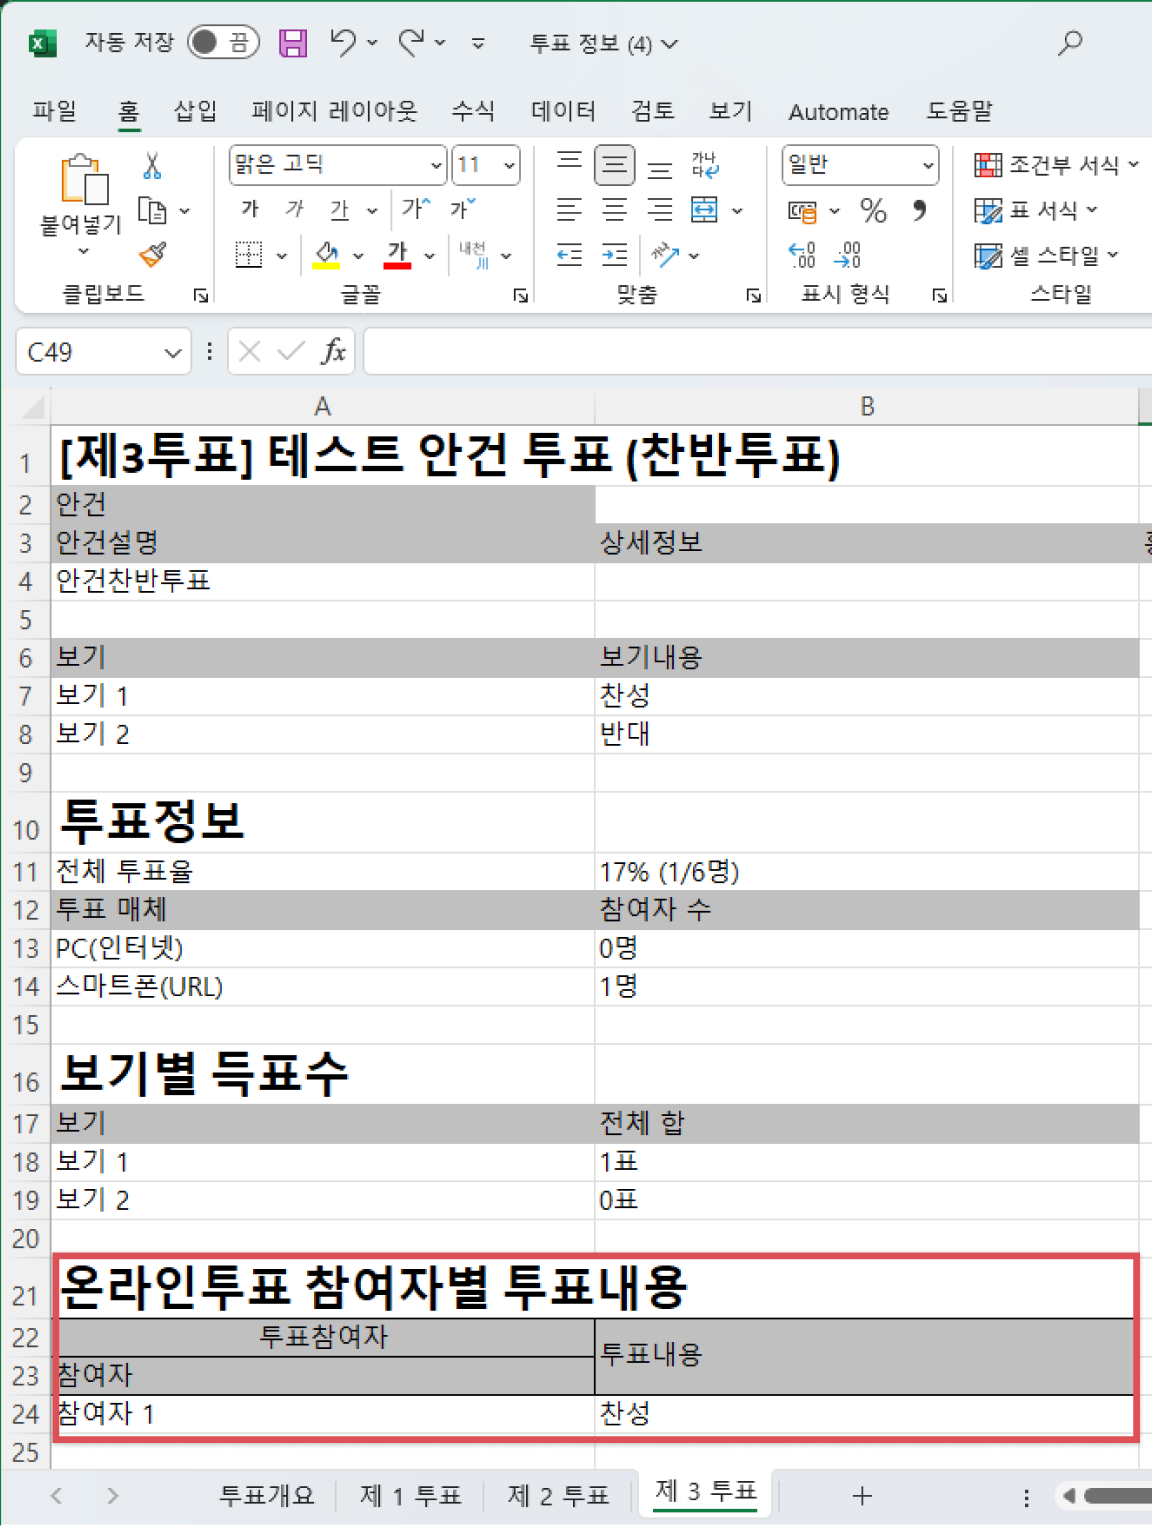1152x1526 pixels.
Task: Expand the Name Box dropdown arrow
Action: point(172,353)
